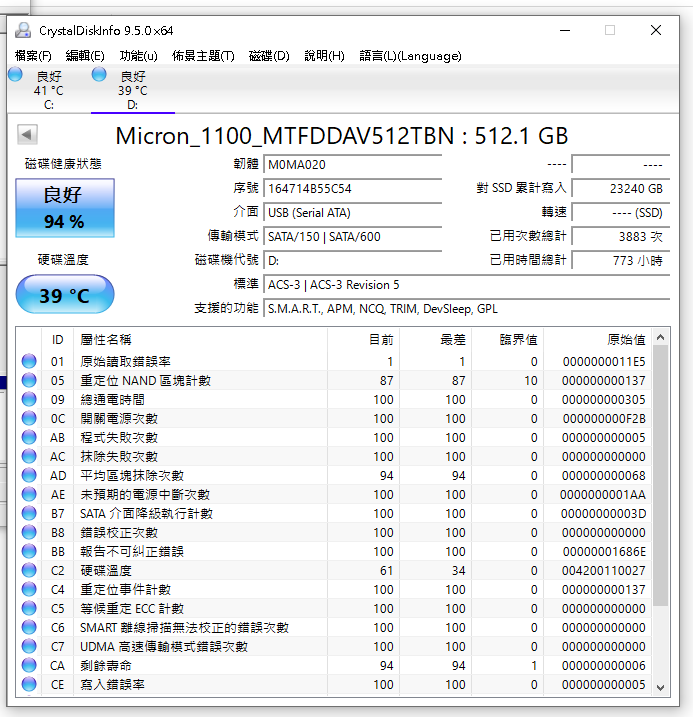Click the status orb for SATA 介面降級執行計數
This screenshot has height=717, width=693.
point(29,514)
